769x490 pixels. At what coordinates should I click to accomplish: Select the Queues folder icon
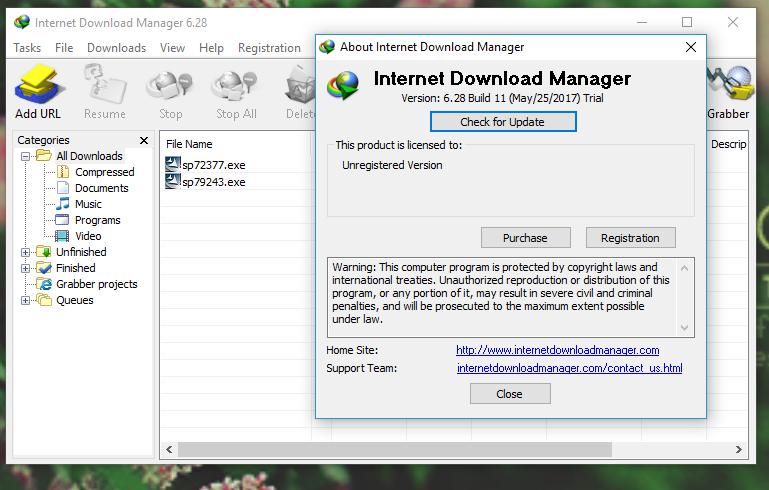[44, 300]
